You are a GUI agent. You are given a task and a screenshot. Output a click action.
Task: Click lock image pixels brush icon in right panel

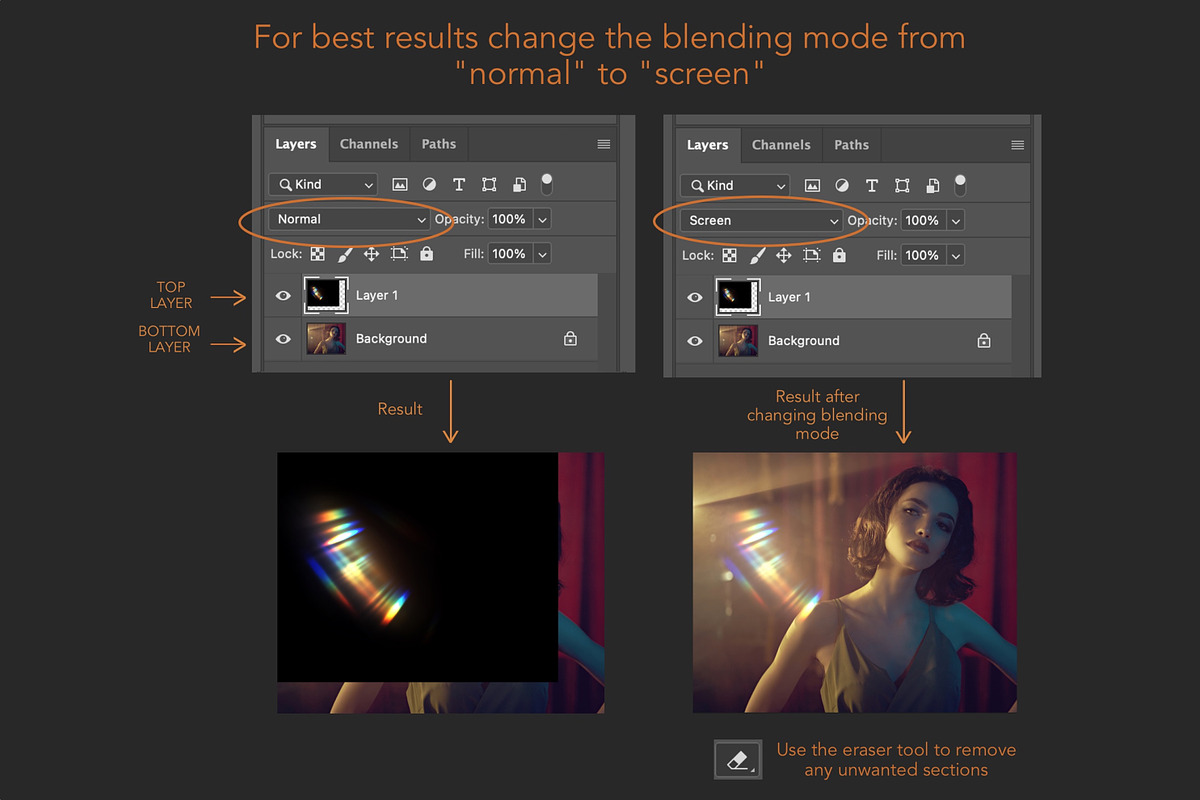(757, 256)
